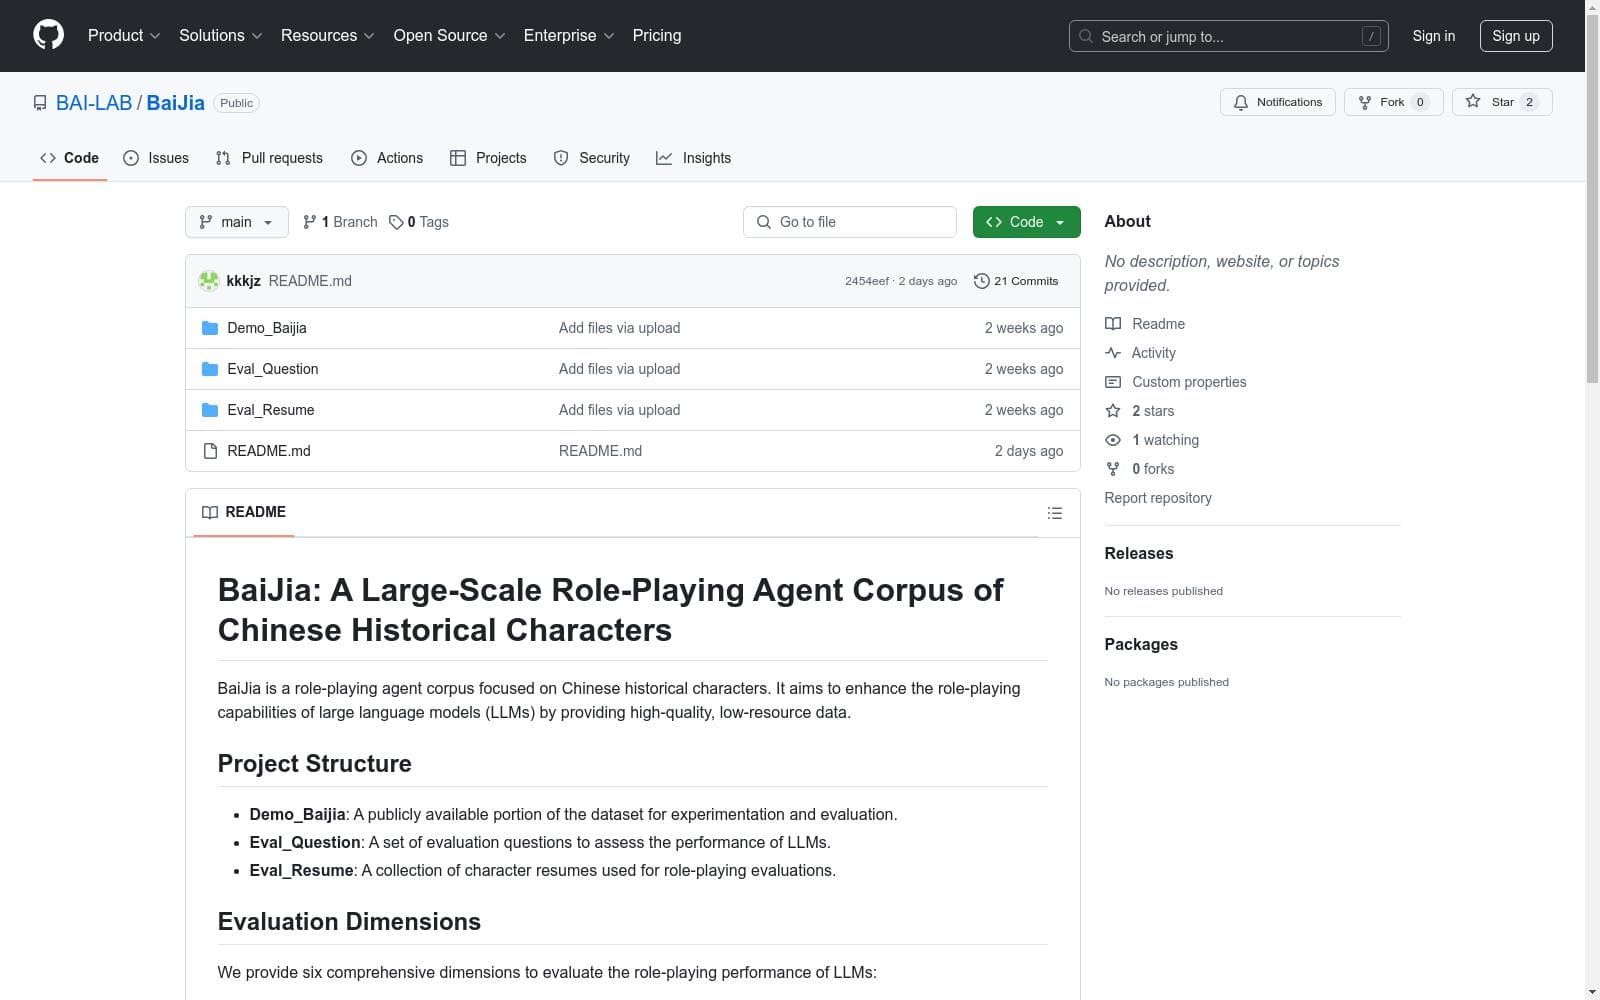
Task: Click the latest commit message README.md beside kkkjz
Action: [310, 281]
